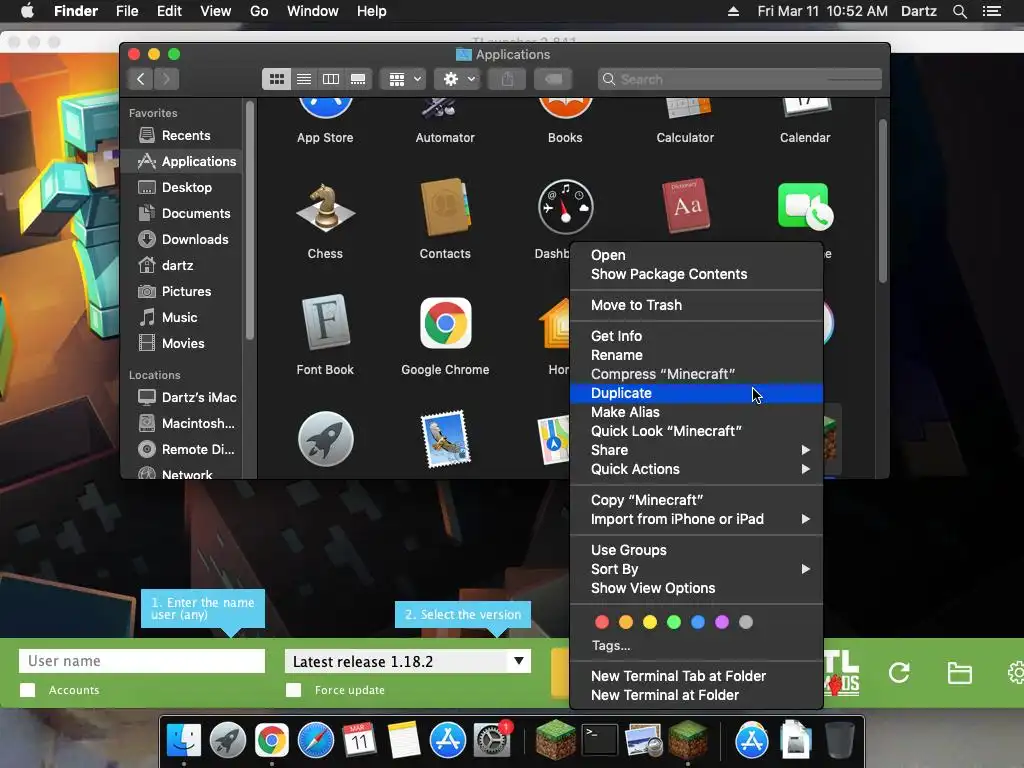Switch Finder to icon view

coord(277,79)
